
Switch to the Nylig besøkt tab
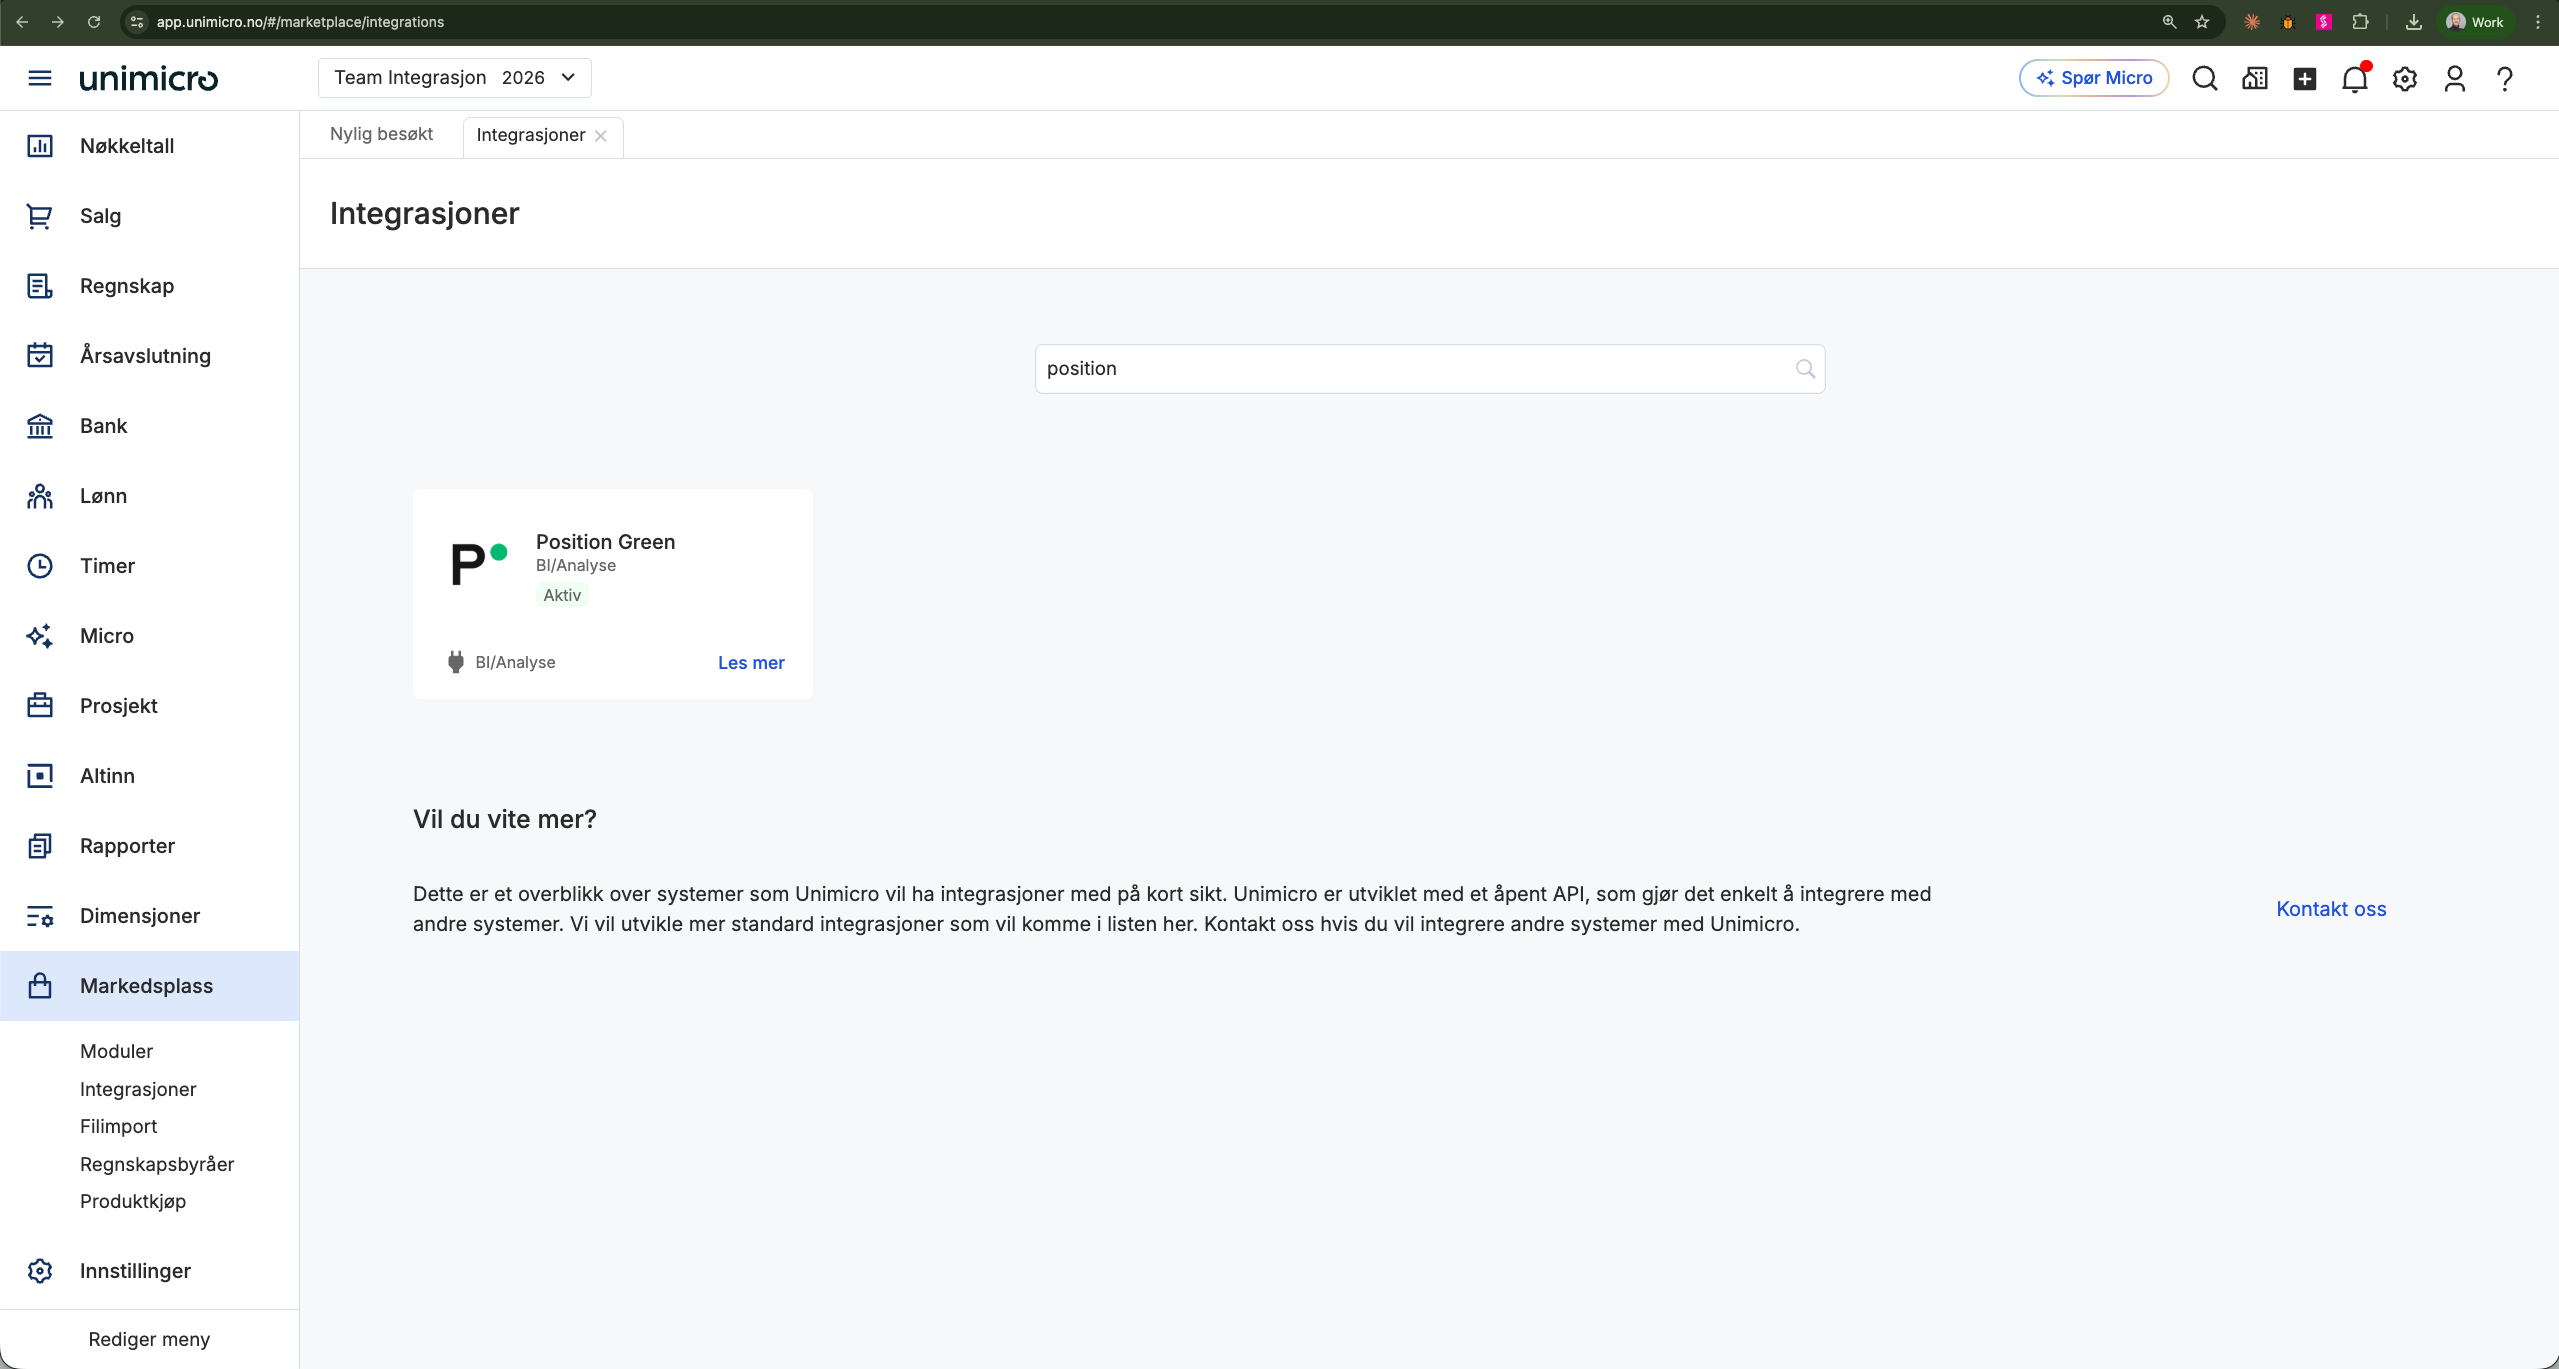click(x=381, y=134)
